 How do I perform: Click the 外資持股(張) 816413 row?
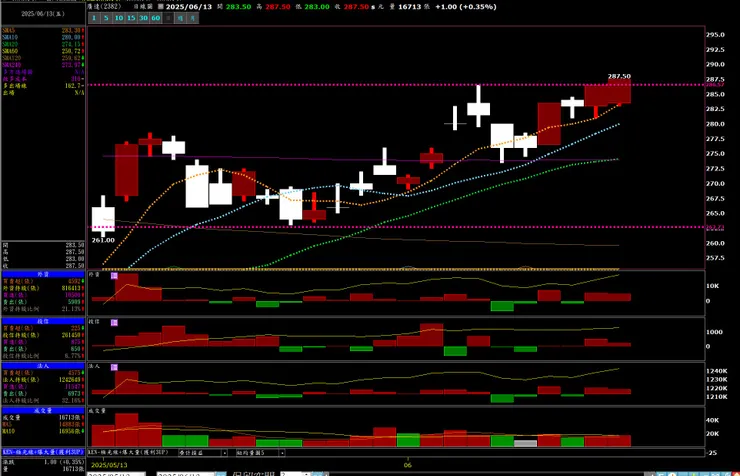pos(43,288)
